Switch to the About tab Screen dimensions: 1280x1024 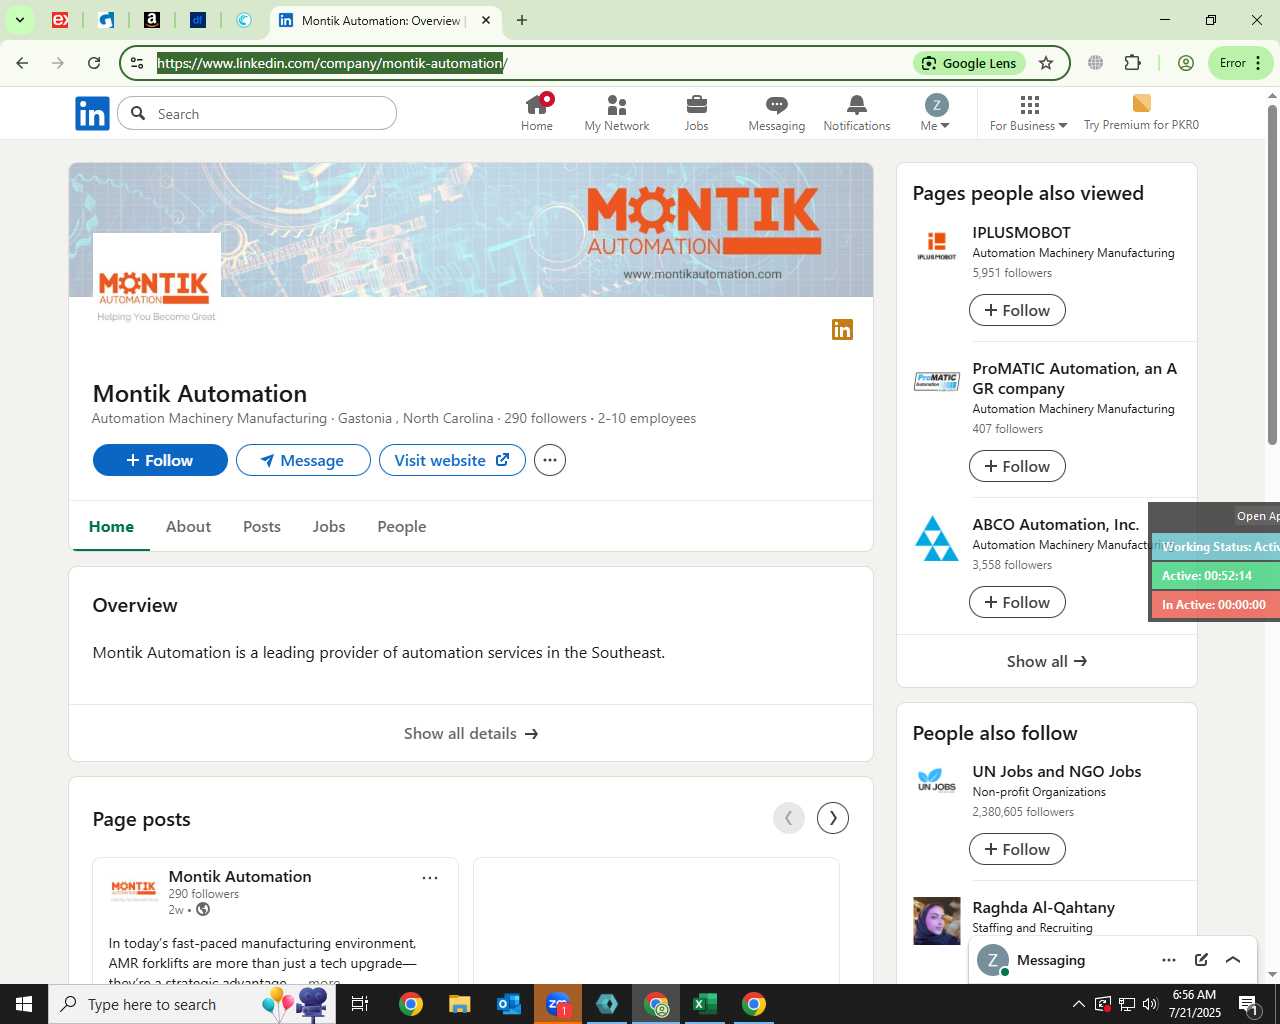[x=188, y=527]
